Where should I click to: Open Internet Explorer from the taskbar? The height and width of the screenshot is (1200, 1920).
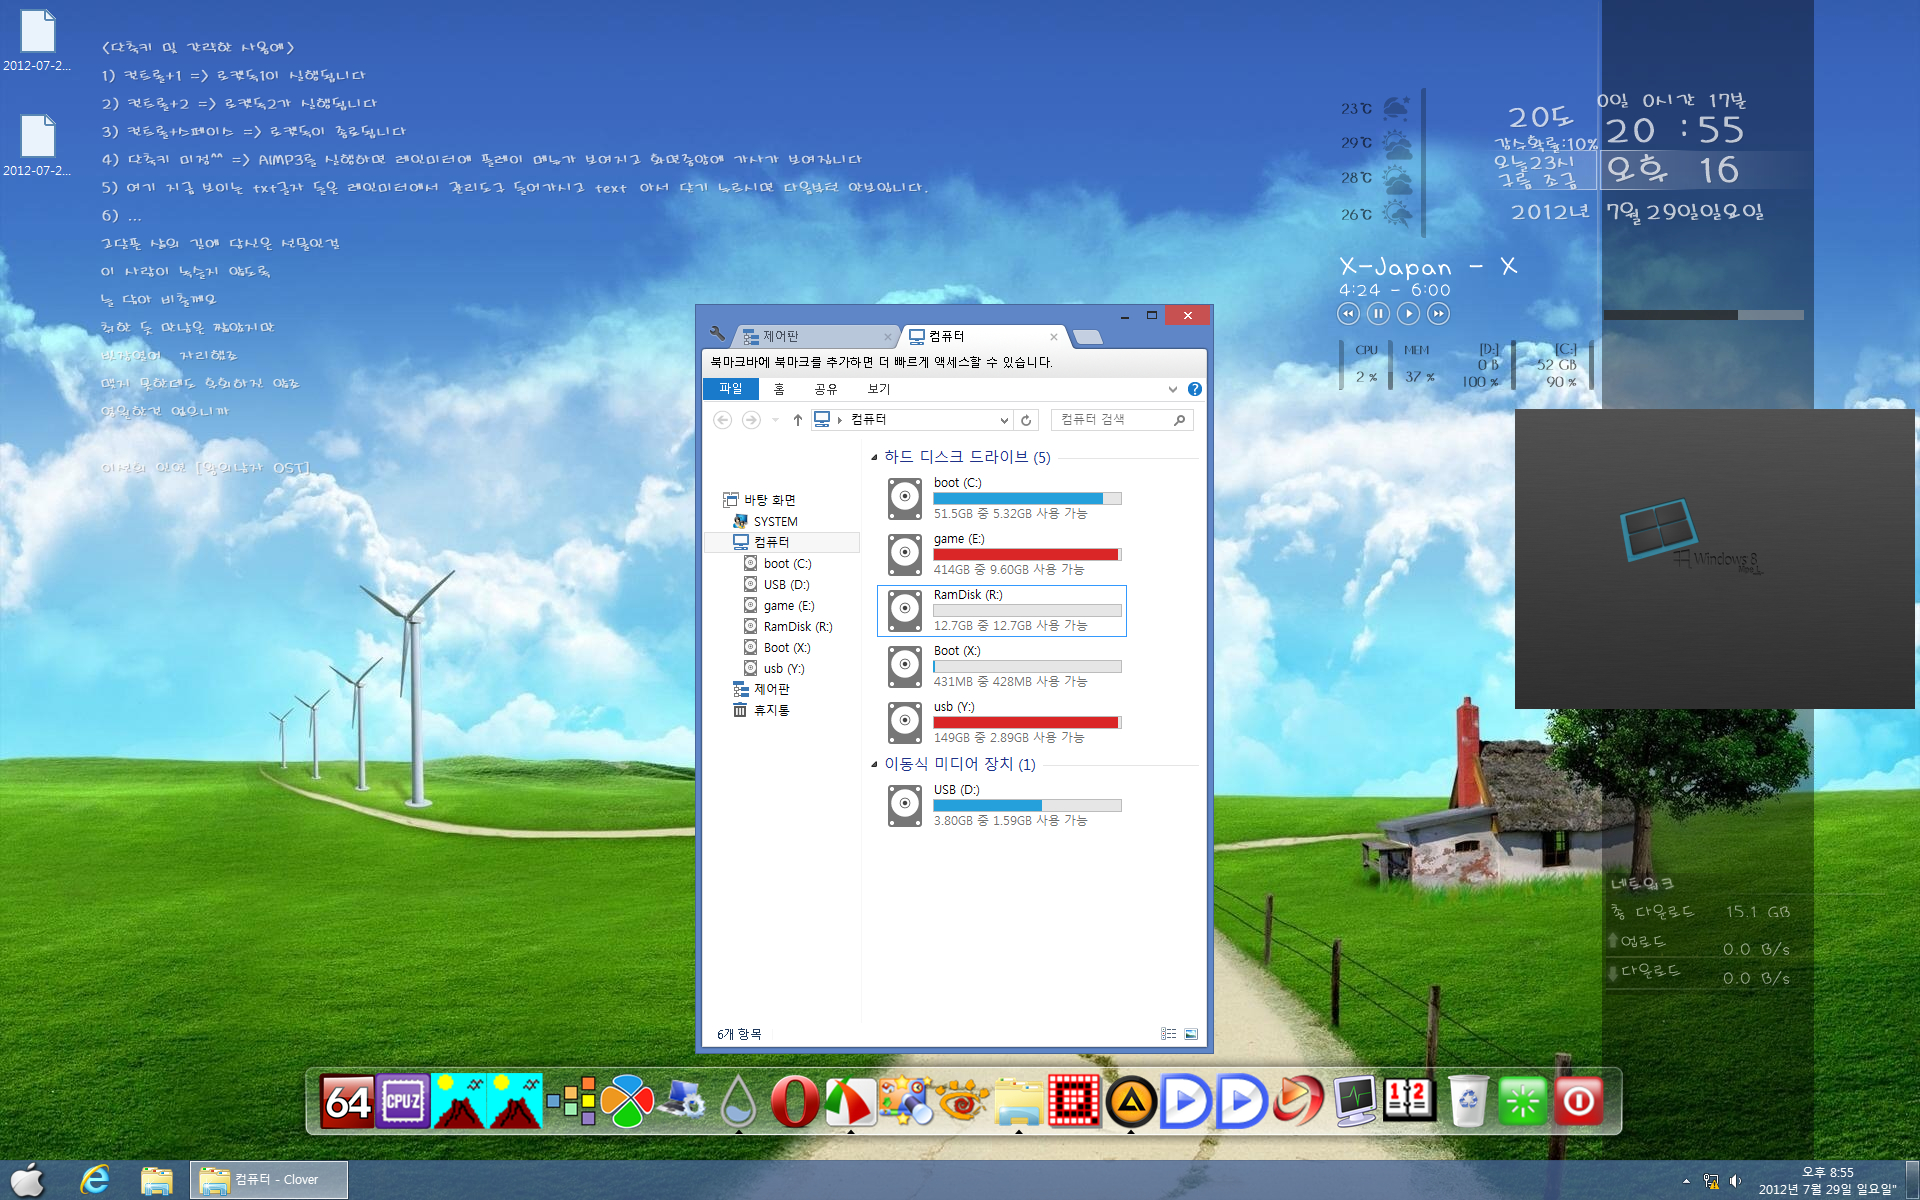(95, 1180)
